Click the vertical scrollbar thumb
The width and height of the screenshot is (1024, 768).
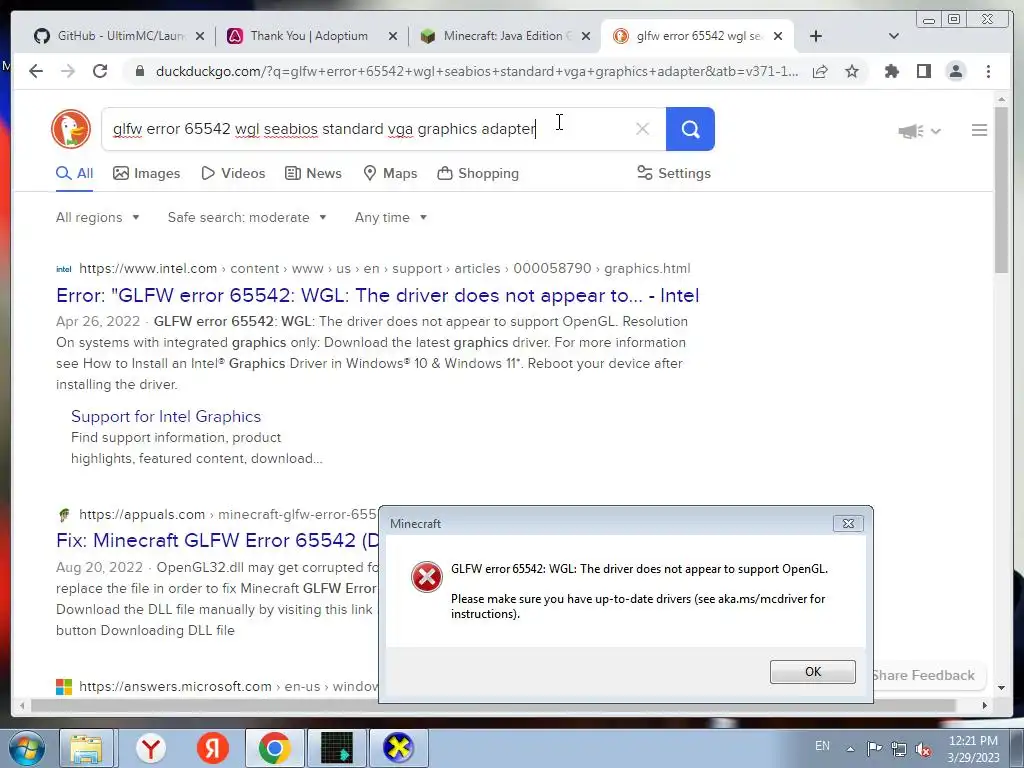click(x=1002, y=189)
